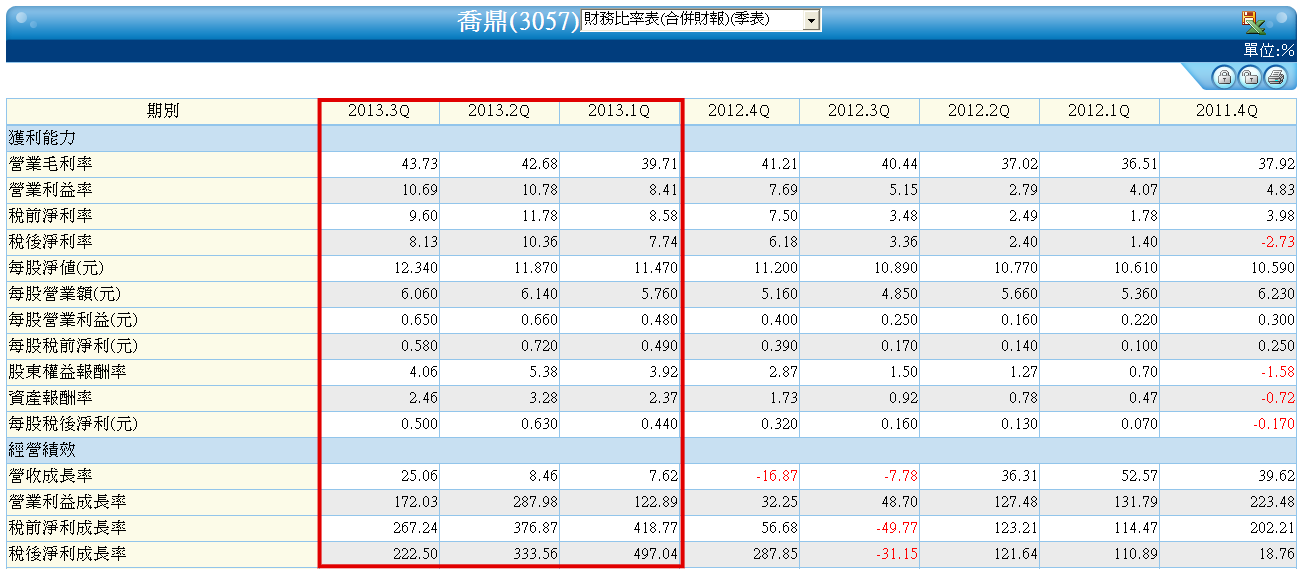Image resolution: width=1305 pixels, height=569 pixels.
Task: Click the 2012.2Q column header
Action: pyautogui.click(x=979, y=111)
